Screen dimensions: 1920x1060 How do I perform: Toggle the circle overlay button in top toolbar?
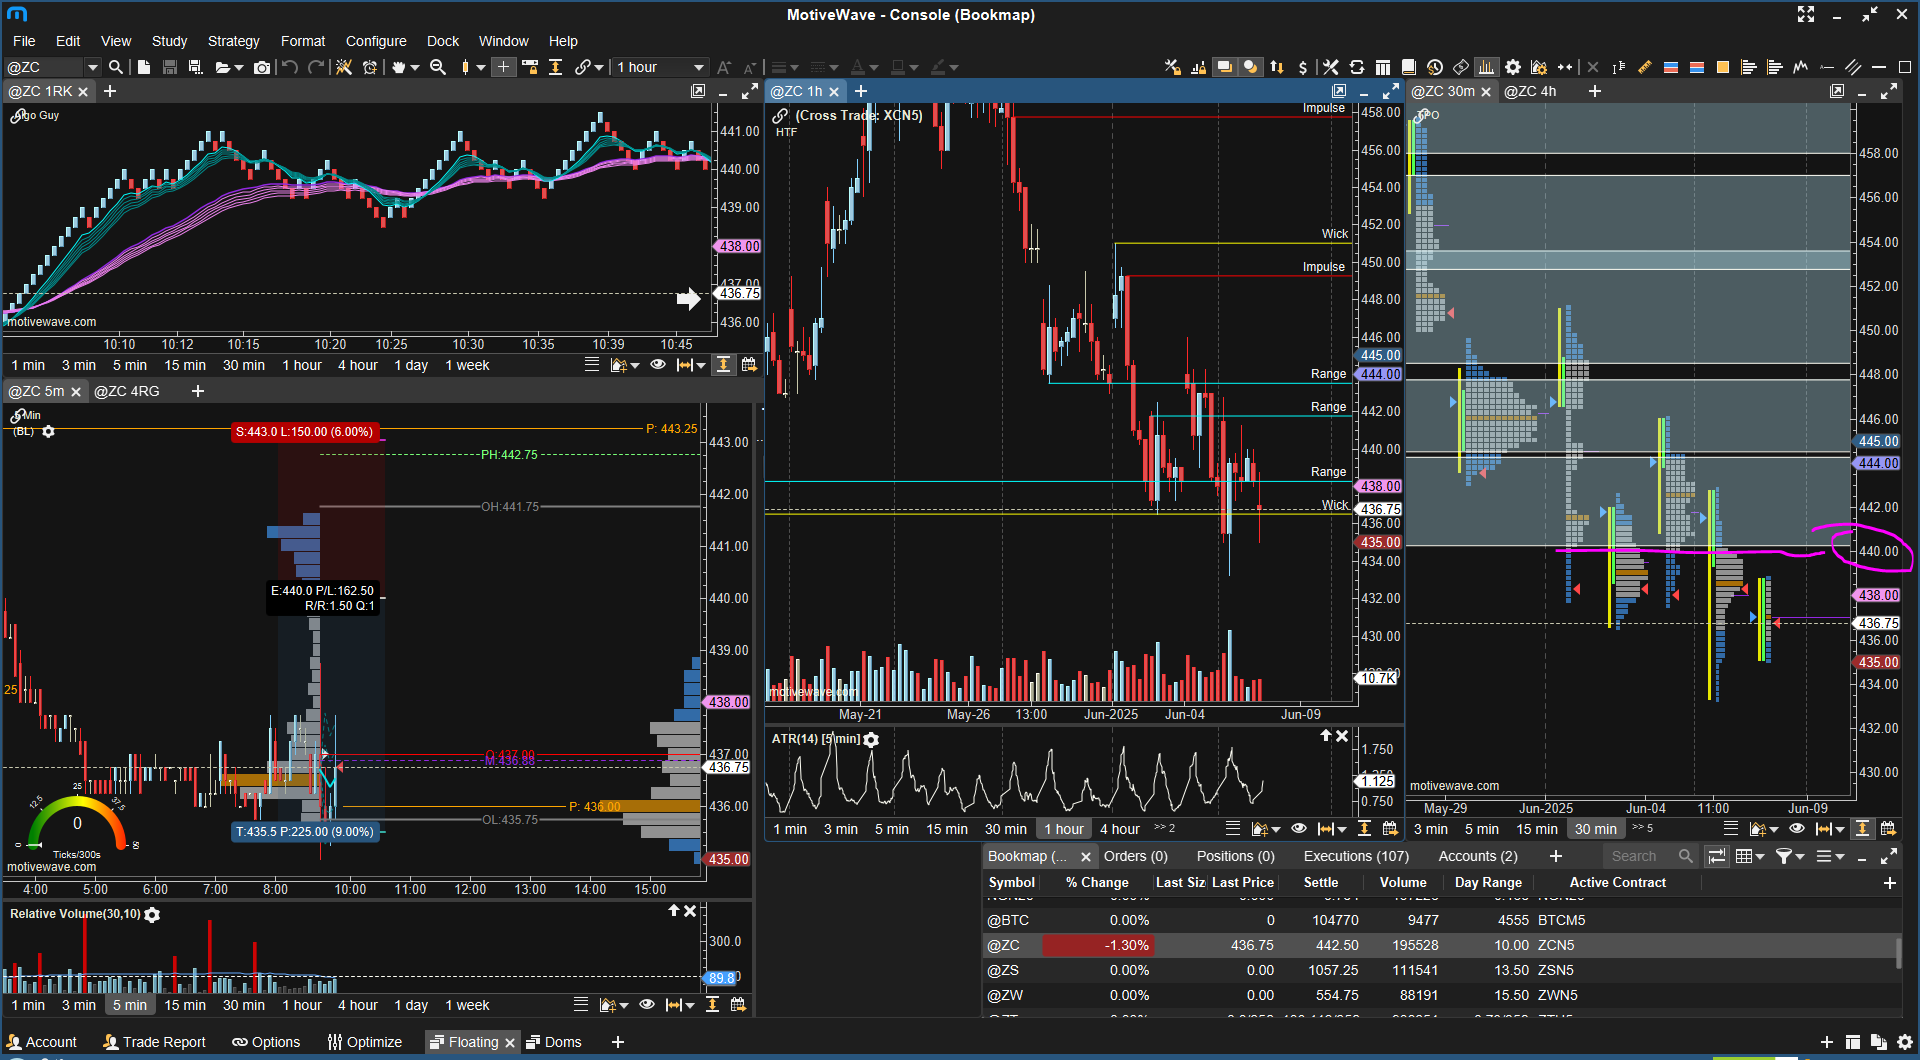coord(1250,67)
